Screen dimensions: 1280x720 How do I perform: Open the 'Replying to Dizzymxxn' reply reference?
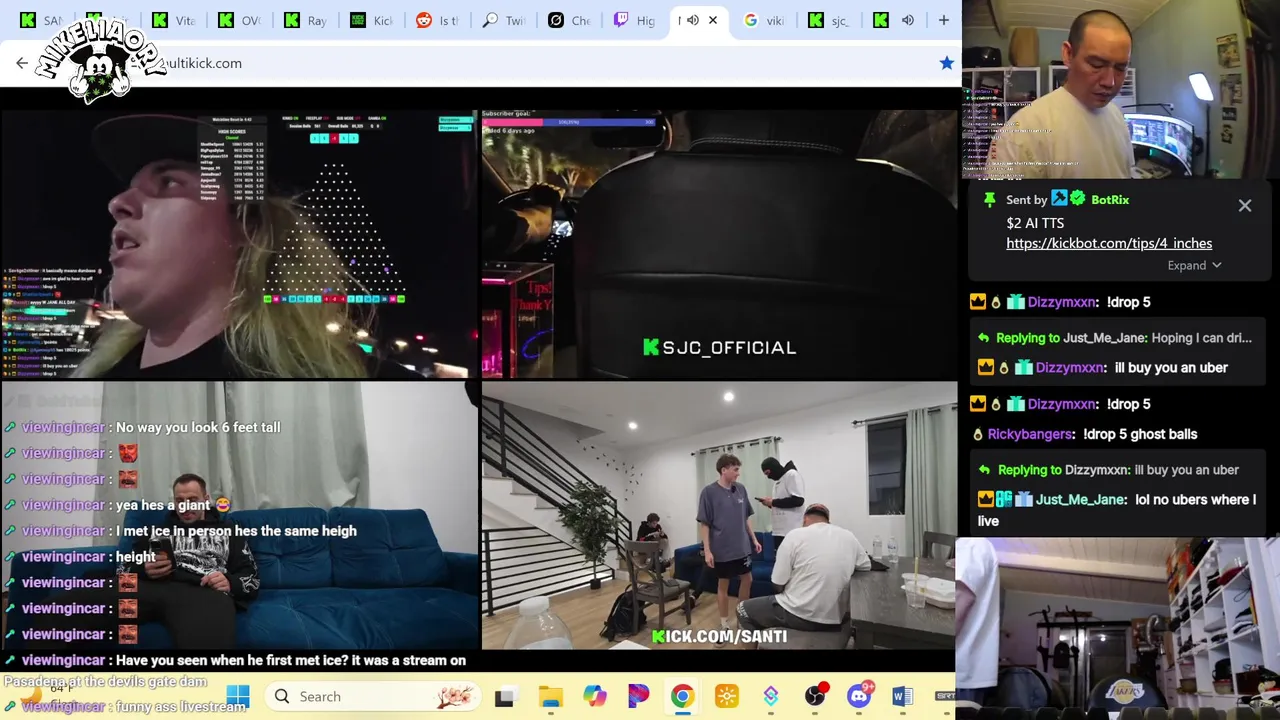point(1108,470)
